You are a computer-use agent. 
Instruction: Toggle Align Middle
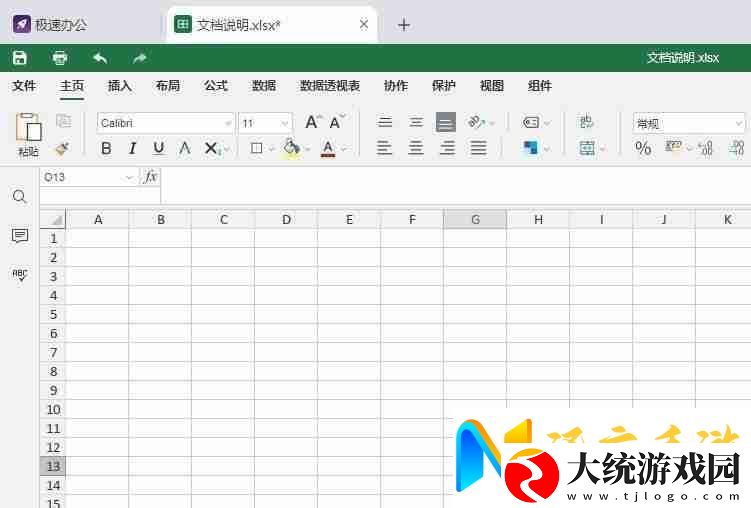(x=416, y=122)
